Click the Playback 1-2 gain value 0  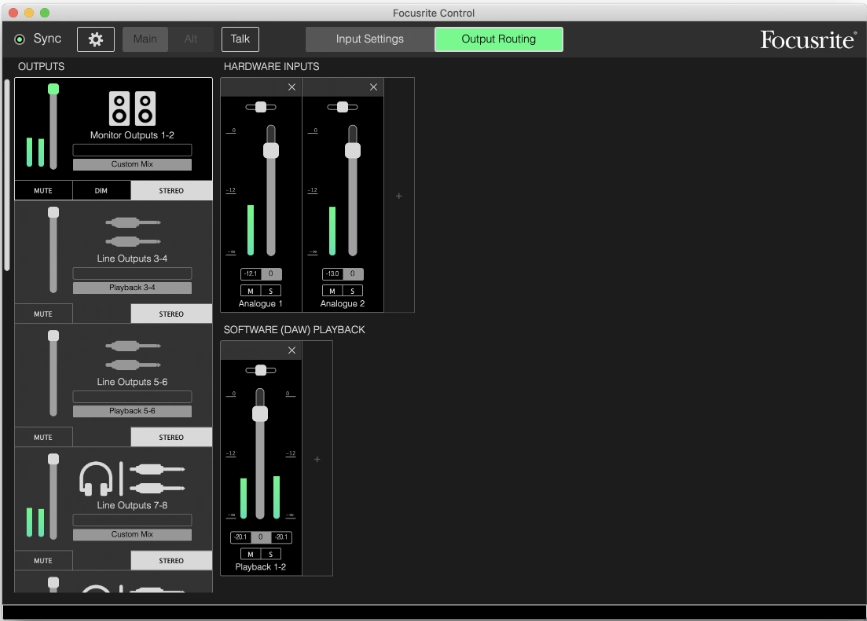pyautogui.click(x=260, y=537)
